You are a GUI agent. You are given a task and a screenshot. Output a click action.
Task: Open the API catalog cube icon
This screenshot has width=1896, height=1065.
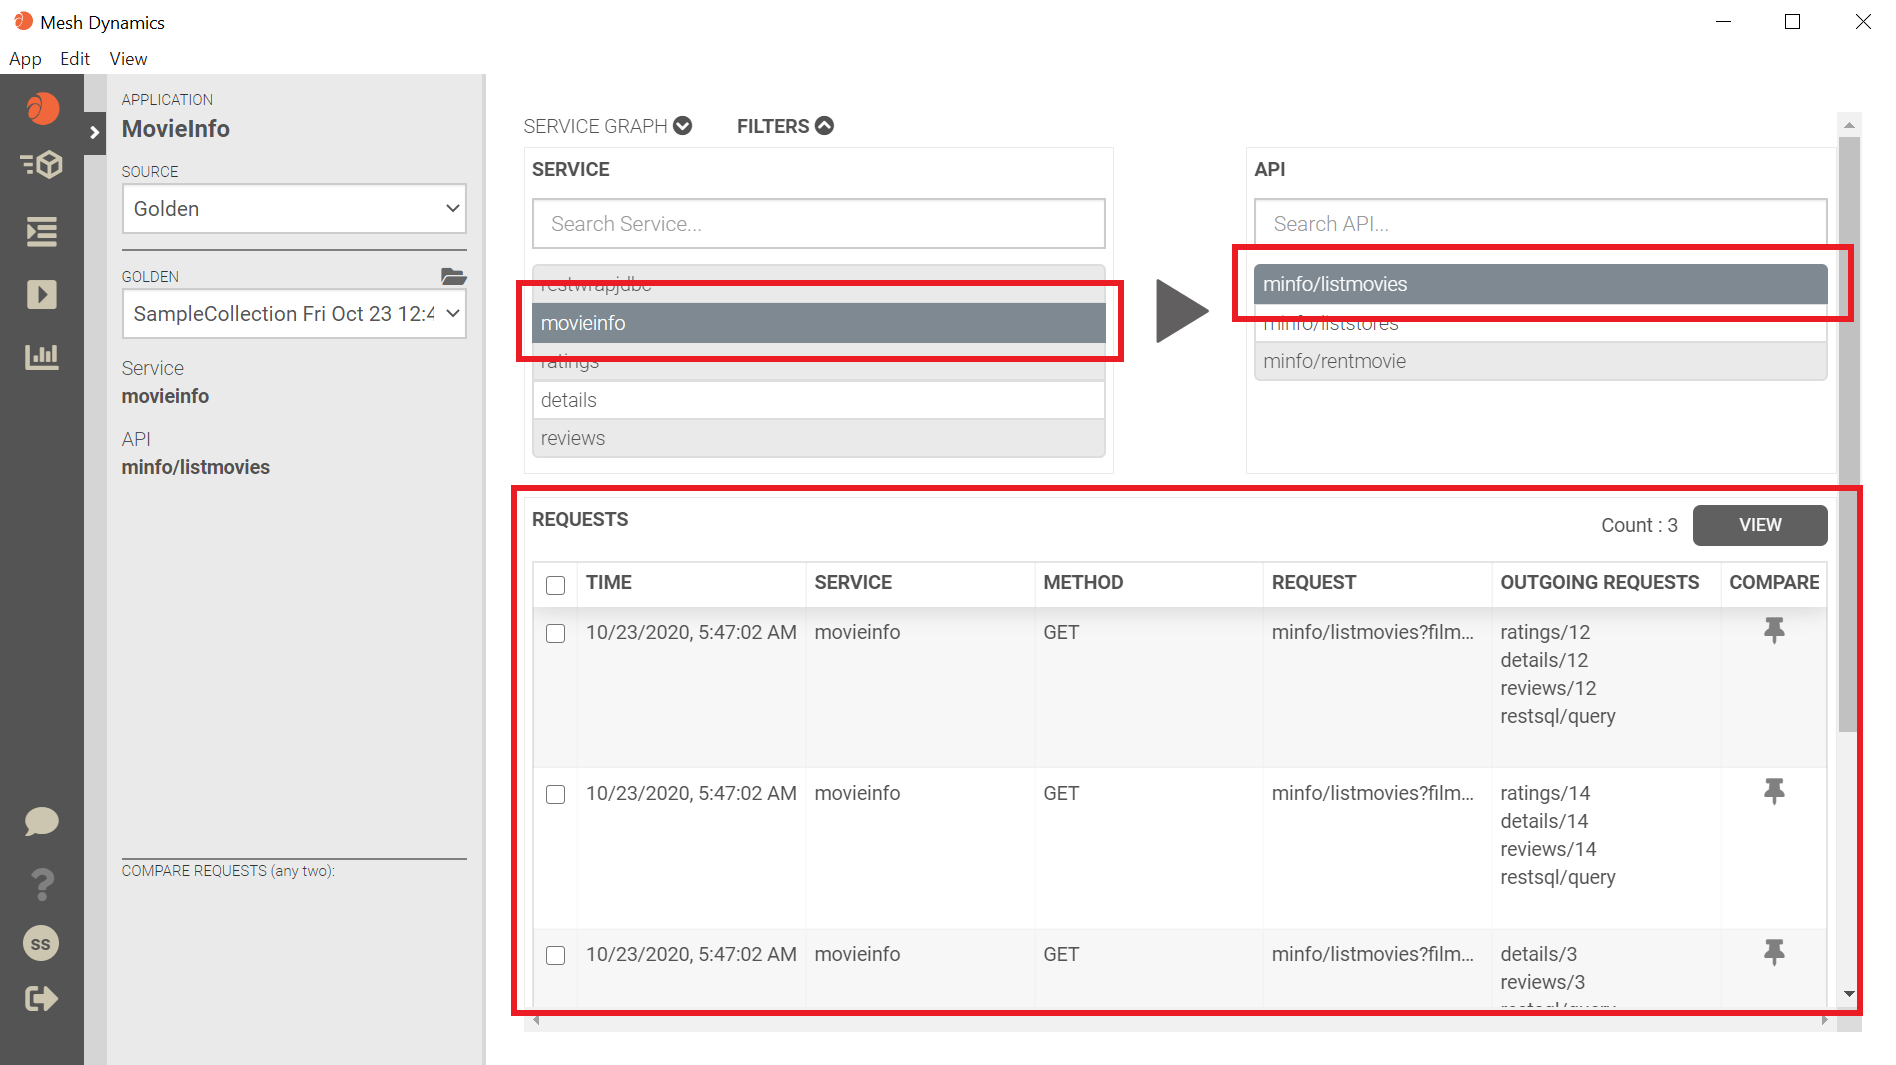(x=42, y=165)
